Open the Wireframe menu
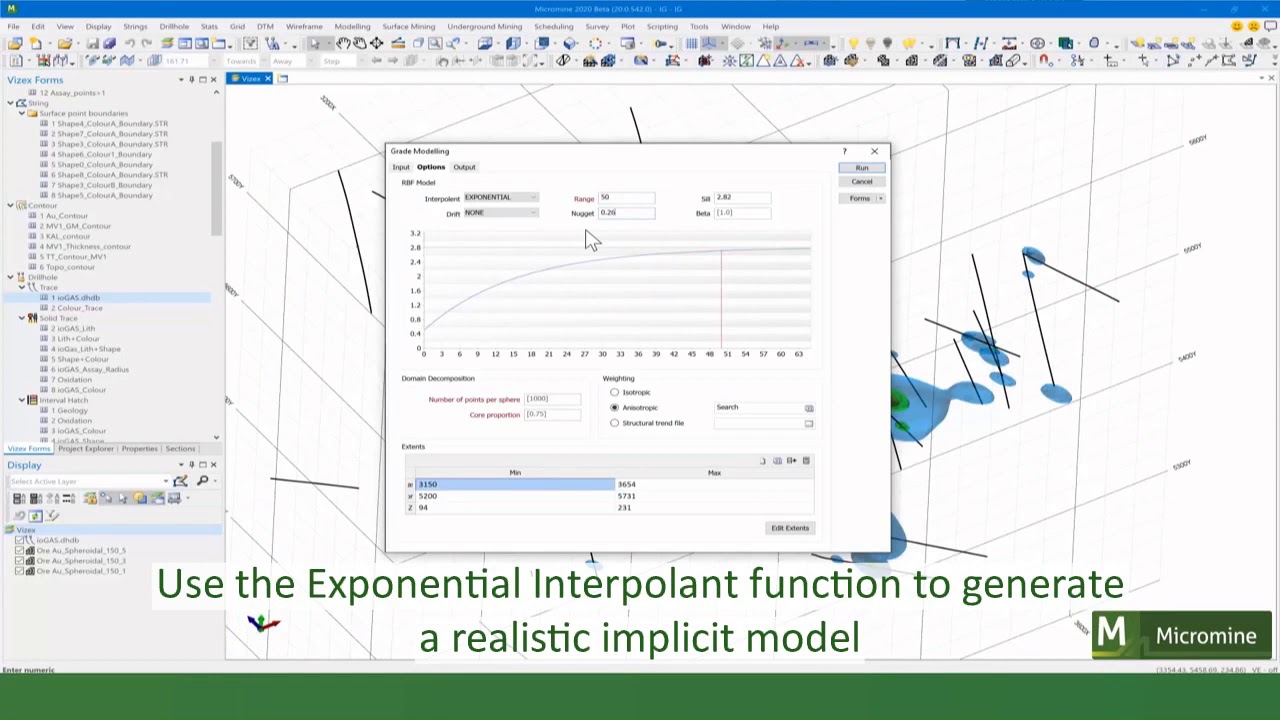Image resolution: width=1280 pixels, height=720 pixels. (x=304, y=26)
